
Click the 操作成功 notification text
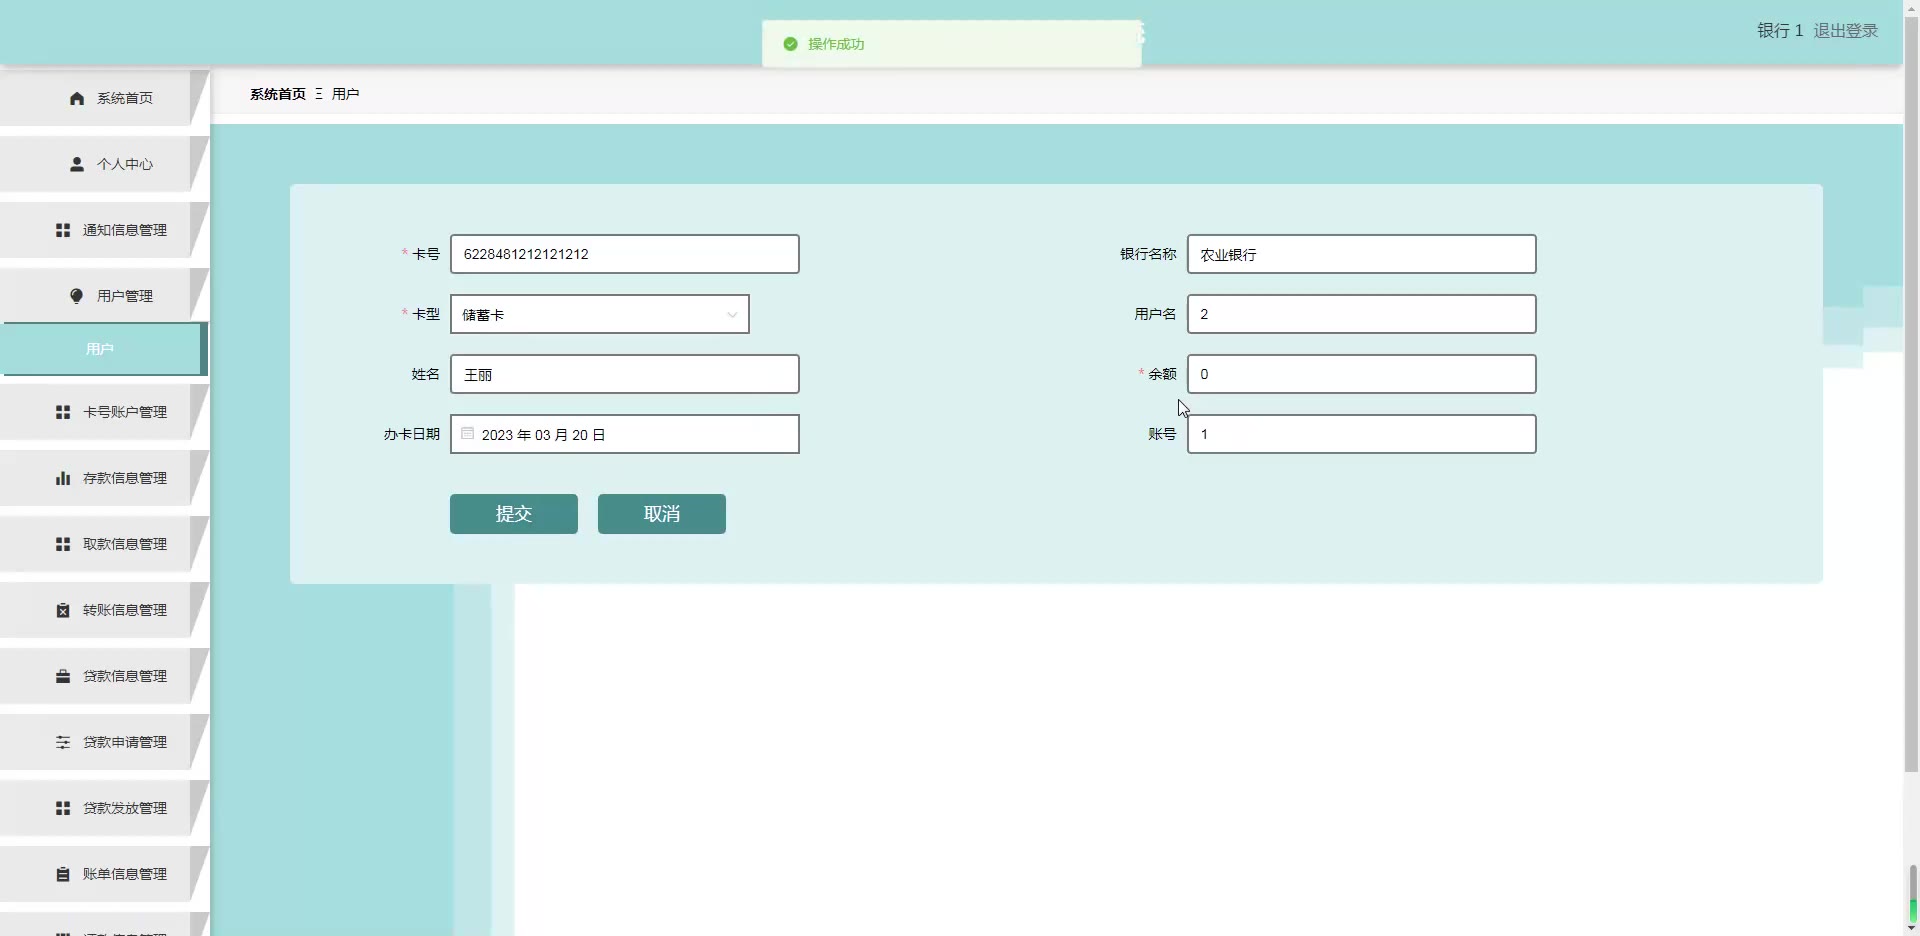pyautogui.click(x=836, y=44)
